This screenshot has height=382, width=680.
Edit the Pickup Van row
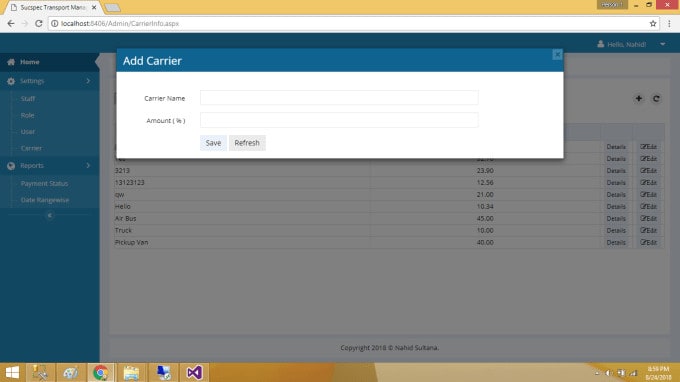tap(648, 242)
